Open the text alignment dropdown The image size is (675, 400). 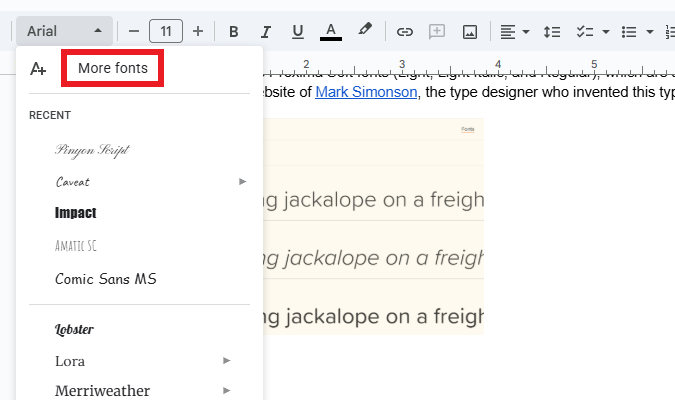(515, 31)
